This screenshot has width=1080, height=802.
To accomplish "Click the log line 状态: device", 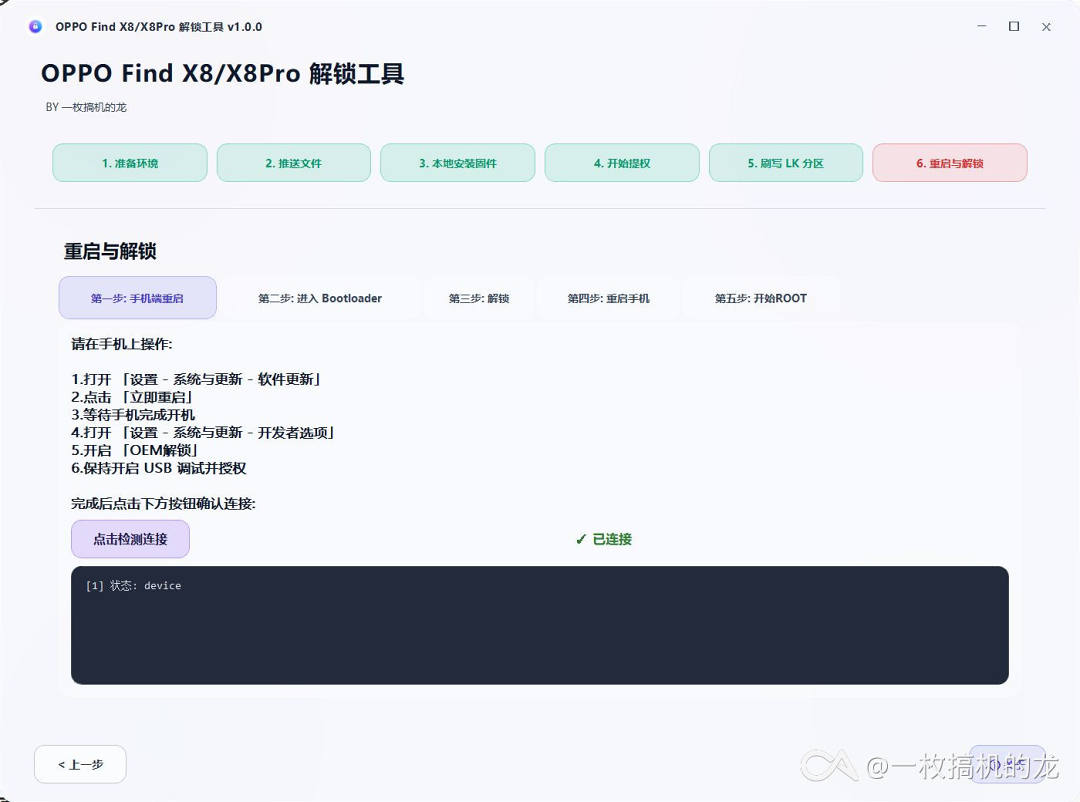I will pos(134,586).
